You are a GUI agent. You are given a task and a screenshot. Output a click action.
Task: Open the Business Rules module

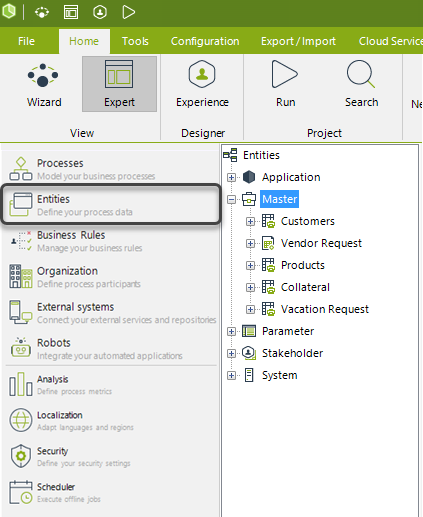[x=110, y=241]
